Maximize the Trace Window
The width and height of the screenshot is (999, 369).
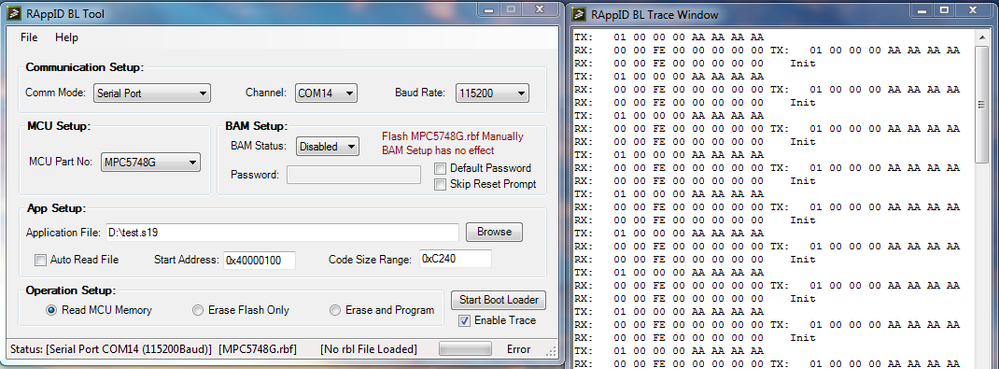coord(944,10)
